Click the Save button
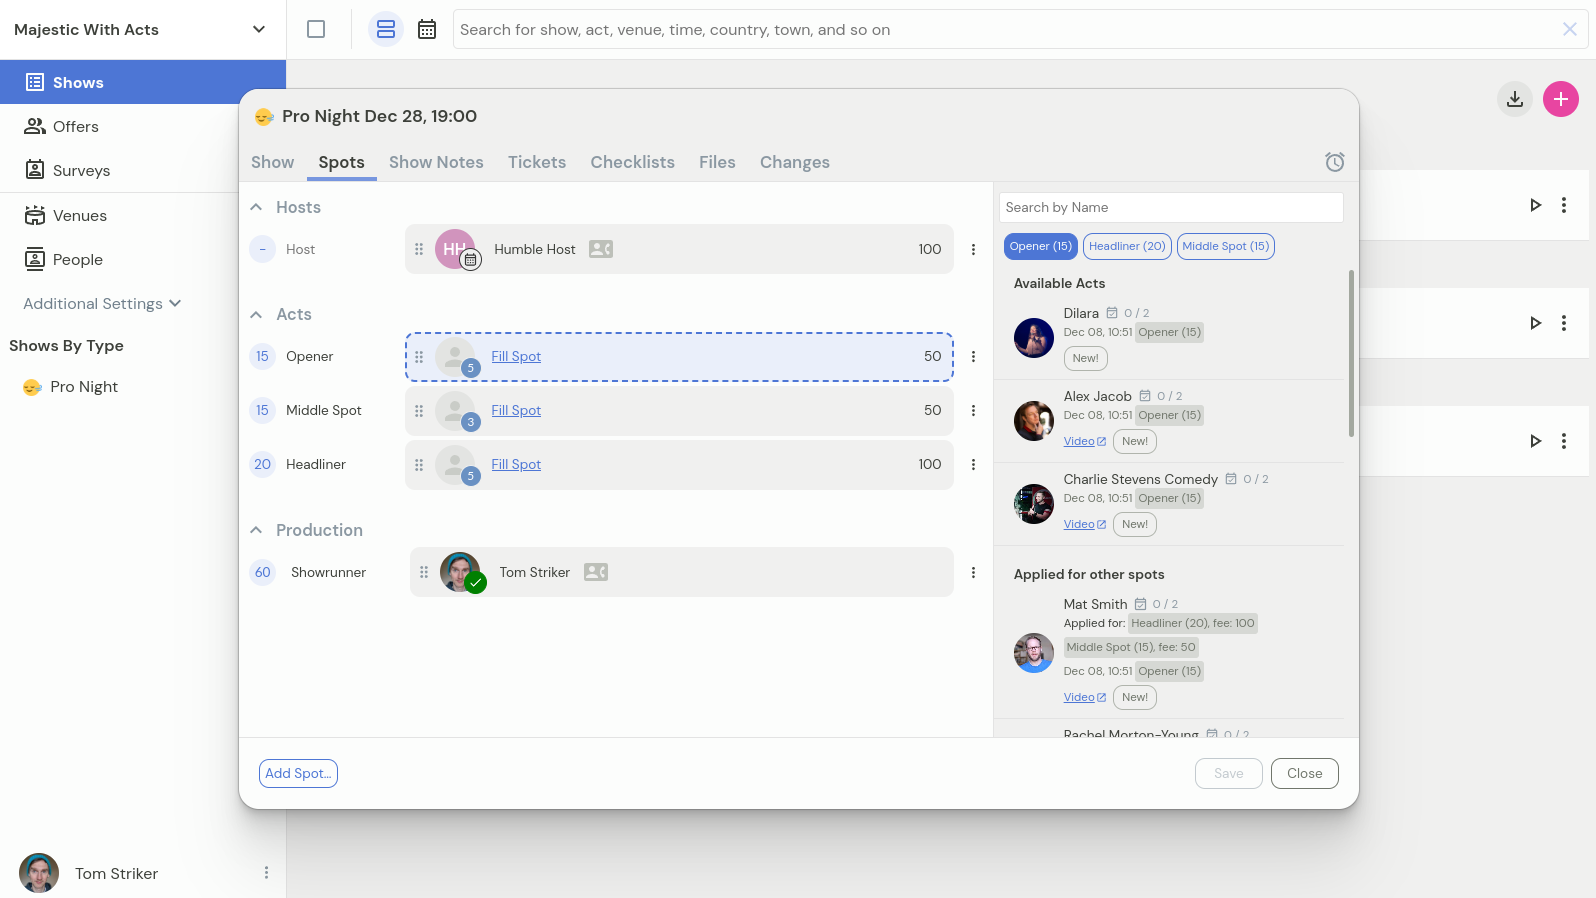This screenshot has height=898, width=1596. pos(1229,773)
